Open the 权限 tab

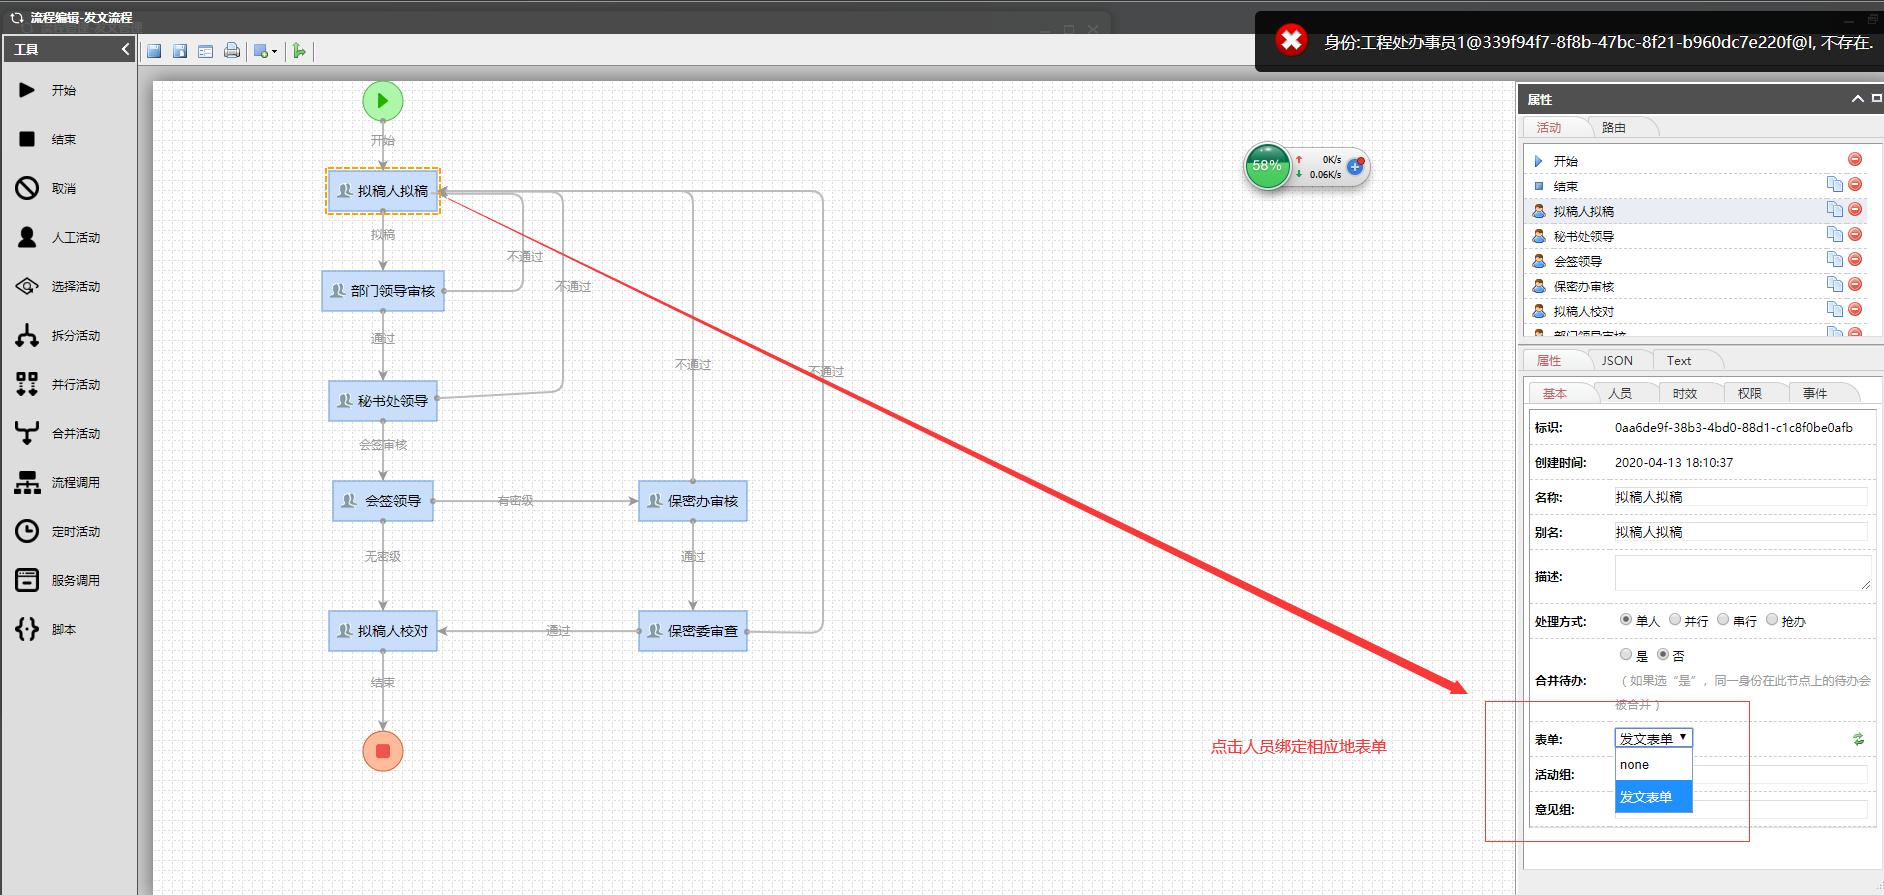click(1750, 393)
